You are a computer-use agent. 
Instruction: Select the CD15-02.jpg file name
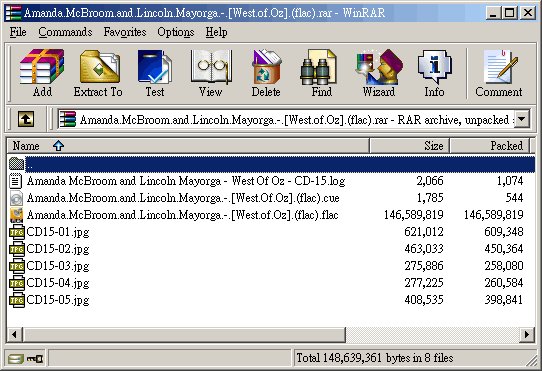point(58,249)
